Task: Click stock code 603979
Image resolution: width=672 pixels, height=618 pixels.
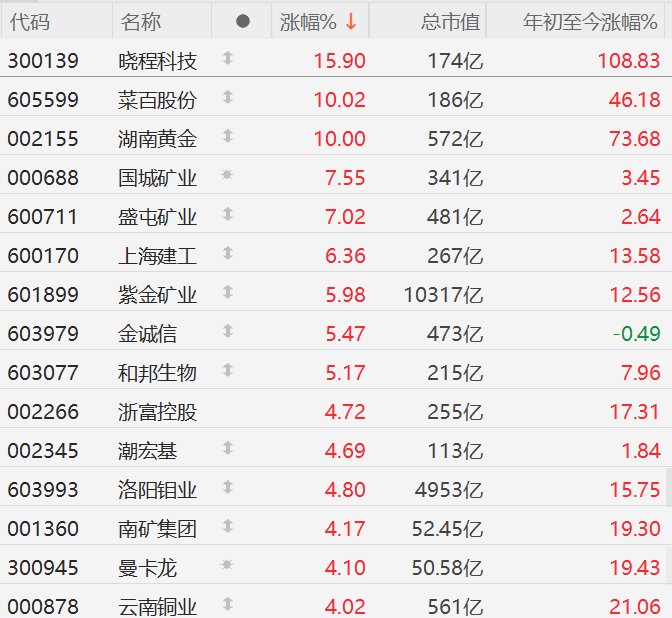Action: click(x=43, y=334)
